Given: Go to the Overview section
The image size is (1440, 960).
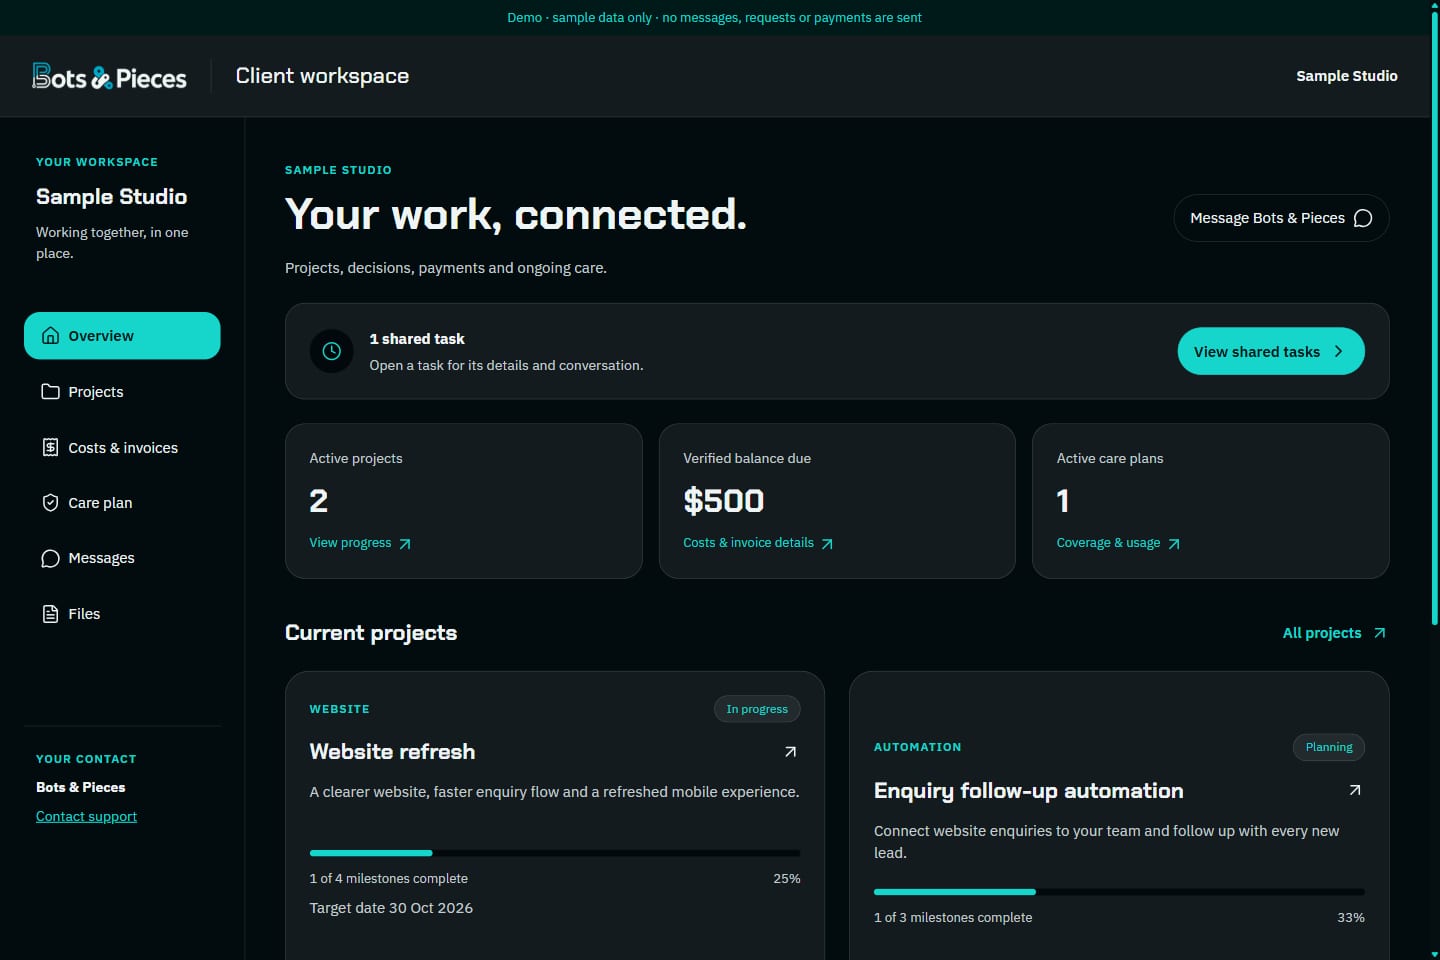Looking at the screenshot, I should [x=122, y=336].
